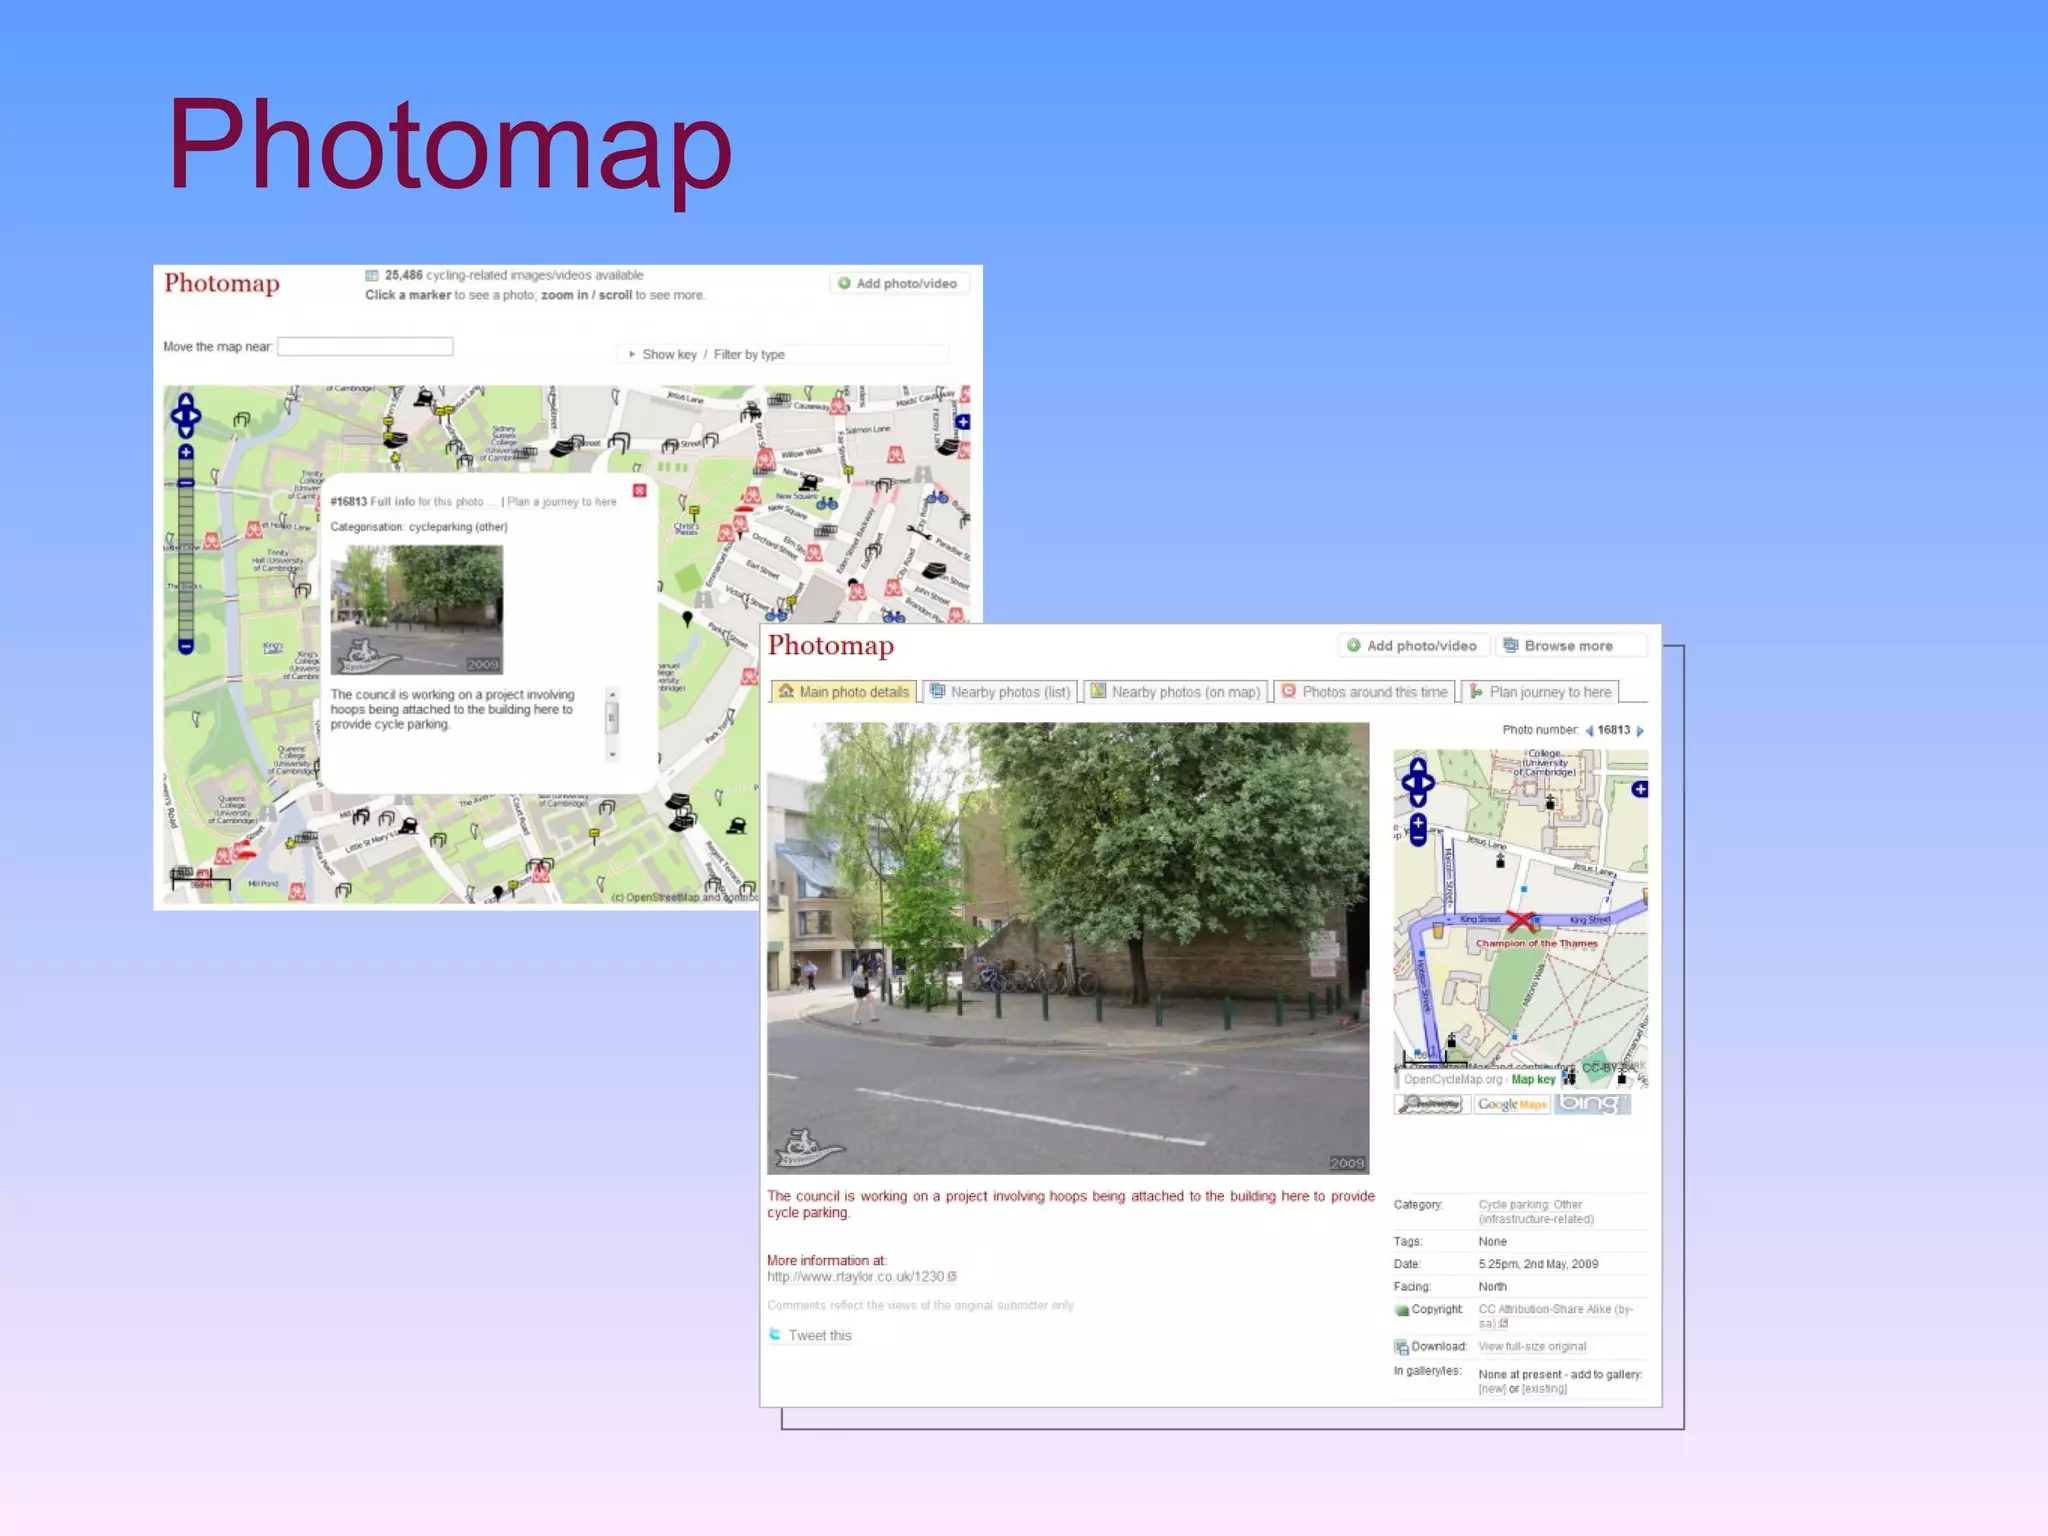Click View full-size original
Image resolution: width=2048 pixels, height=1536 pixels.
tap(1532, 1347)
